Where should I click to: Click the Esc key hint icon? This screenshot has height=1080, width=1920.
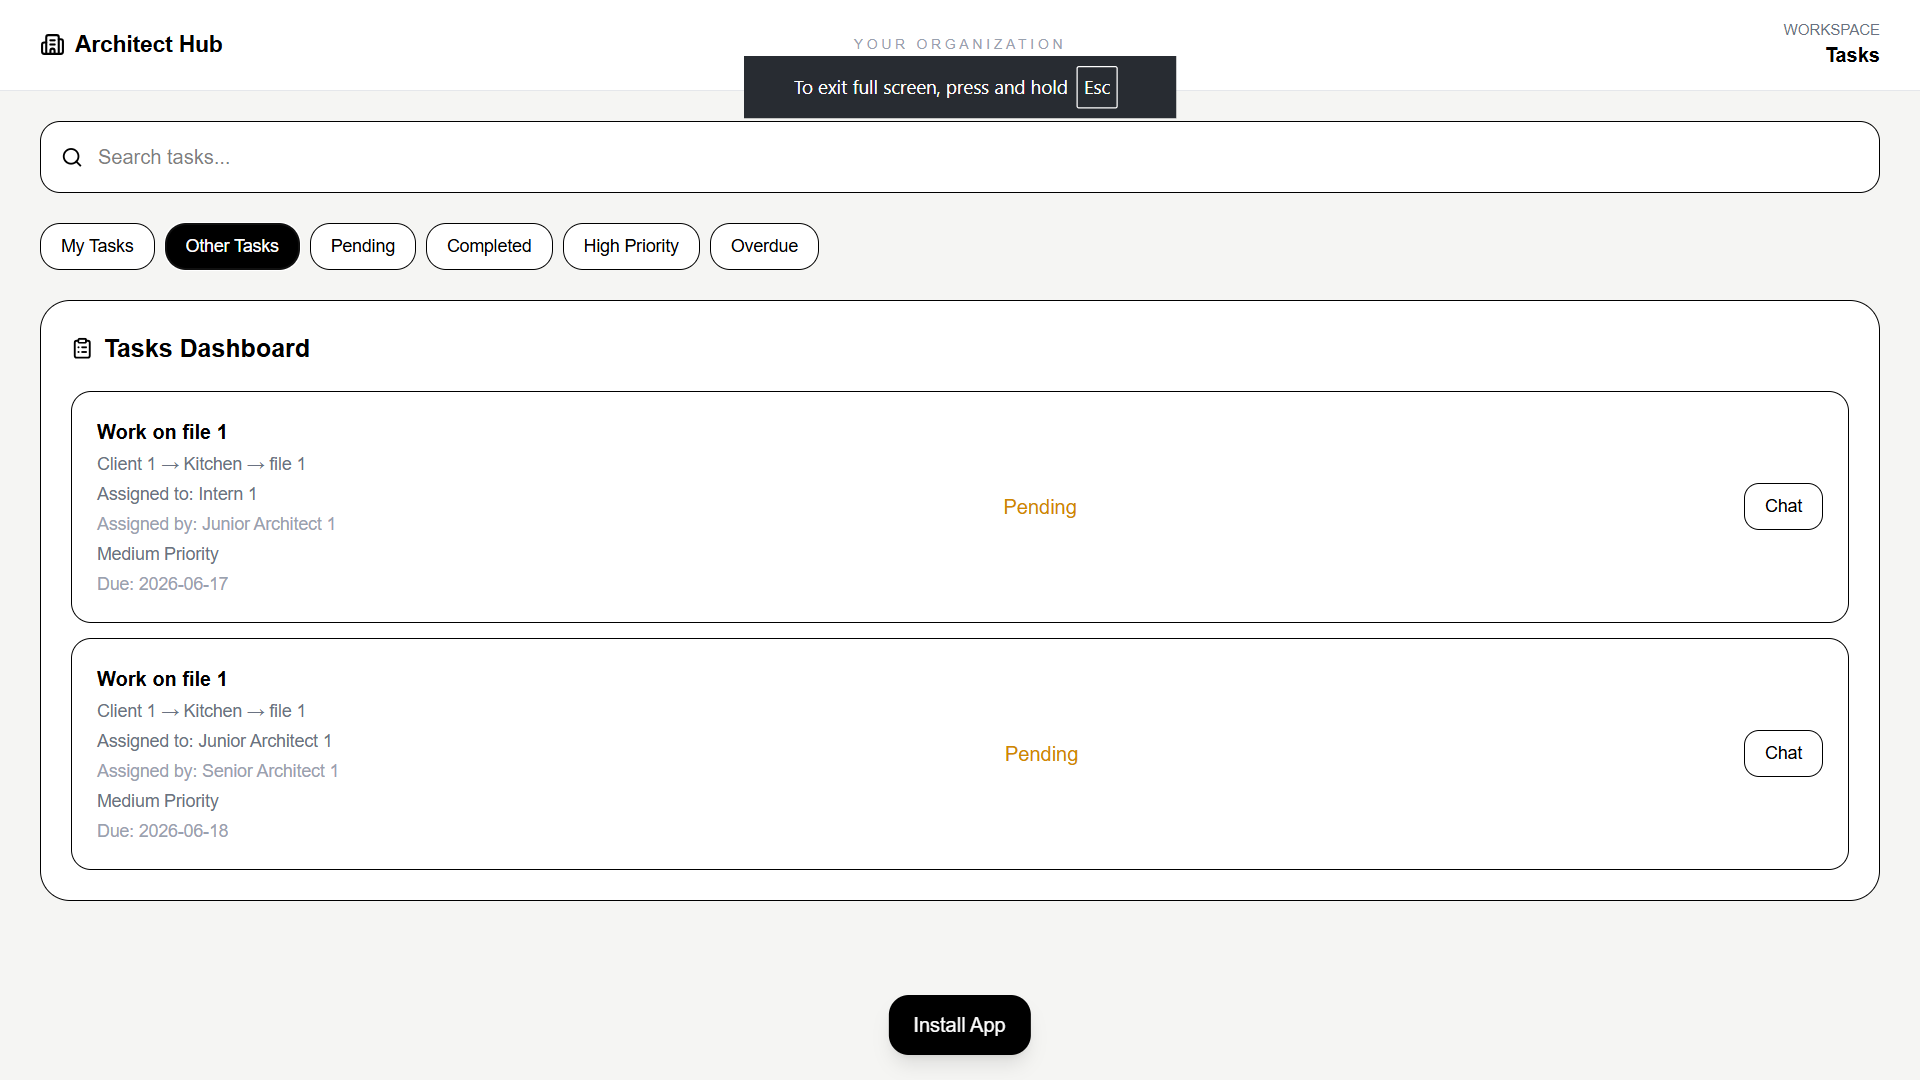[x=1097, y=87]
